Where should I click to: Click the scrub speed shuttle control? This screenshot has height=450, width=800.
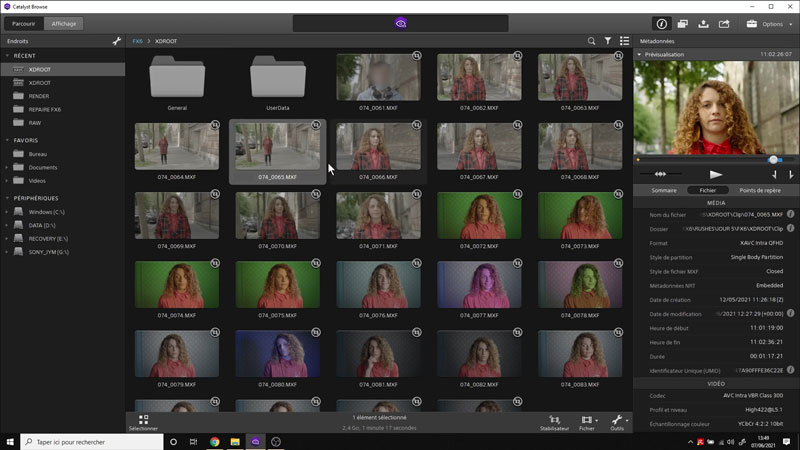tap(660, 174)
